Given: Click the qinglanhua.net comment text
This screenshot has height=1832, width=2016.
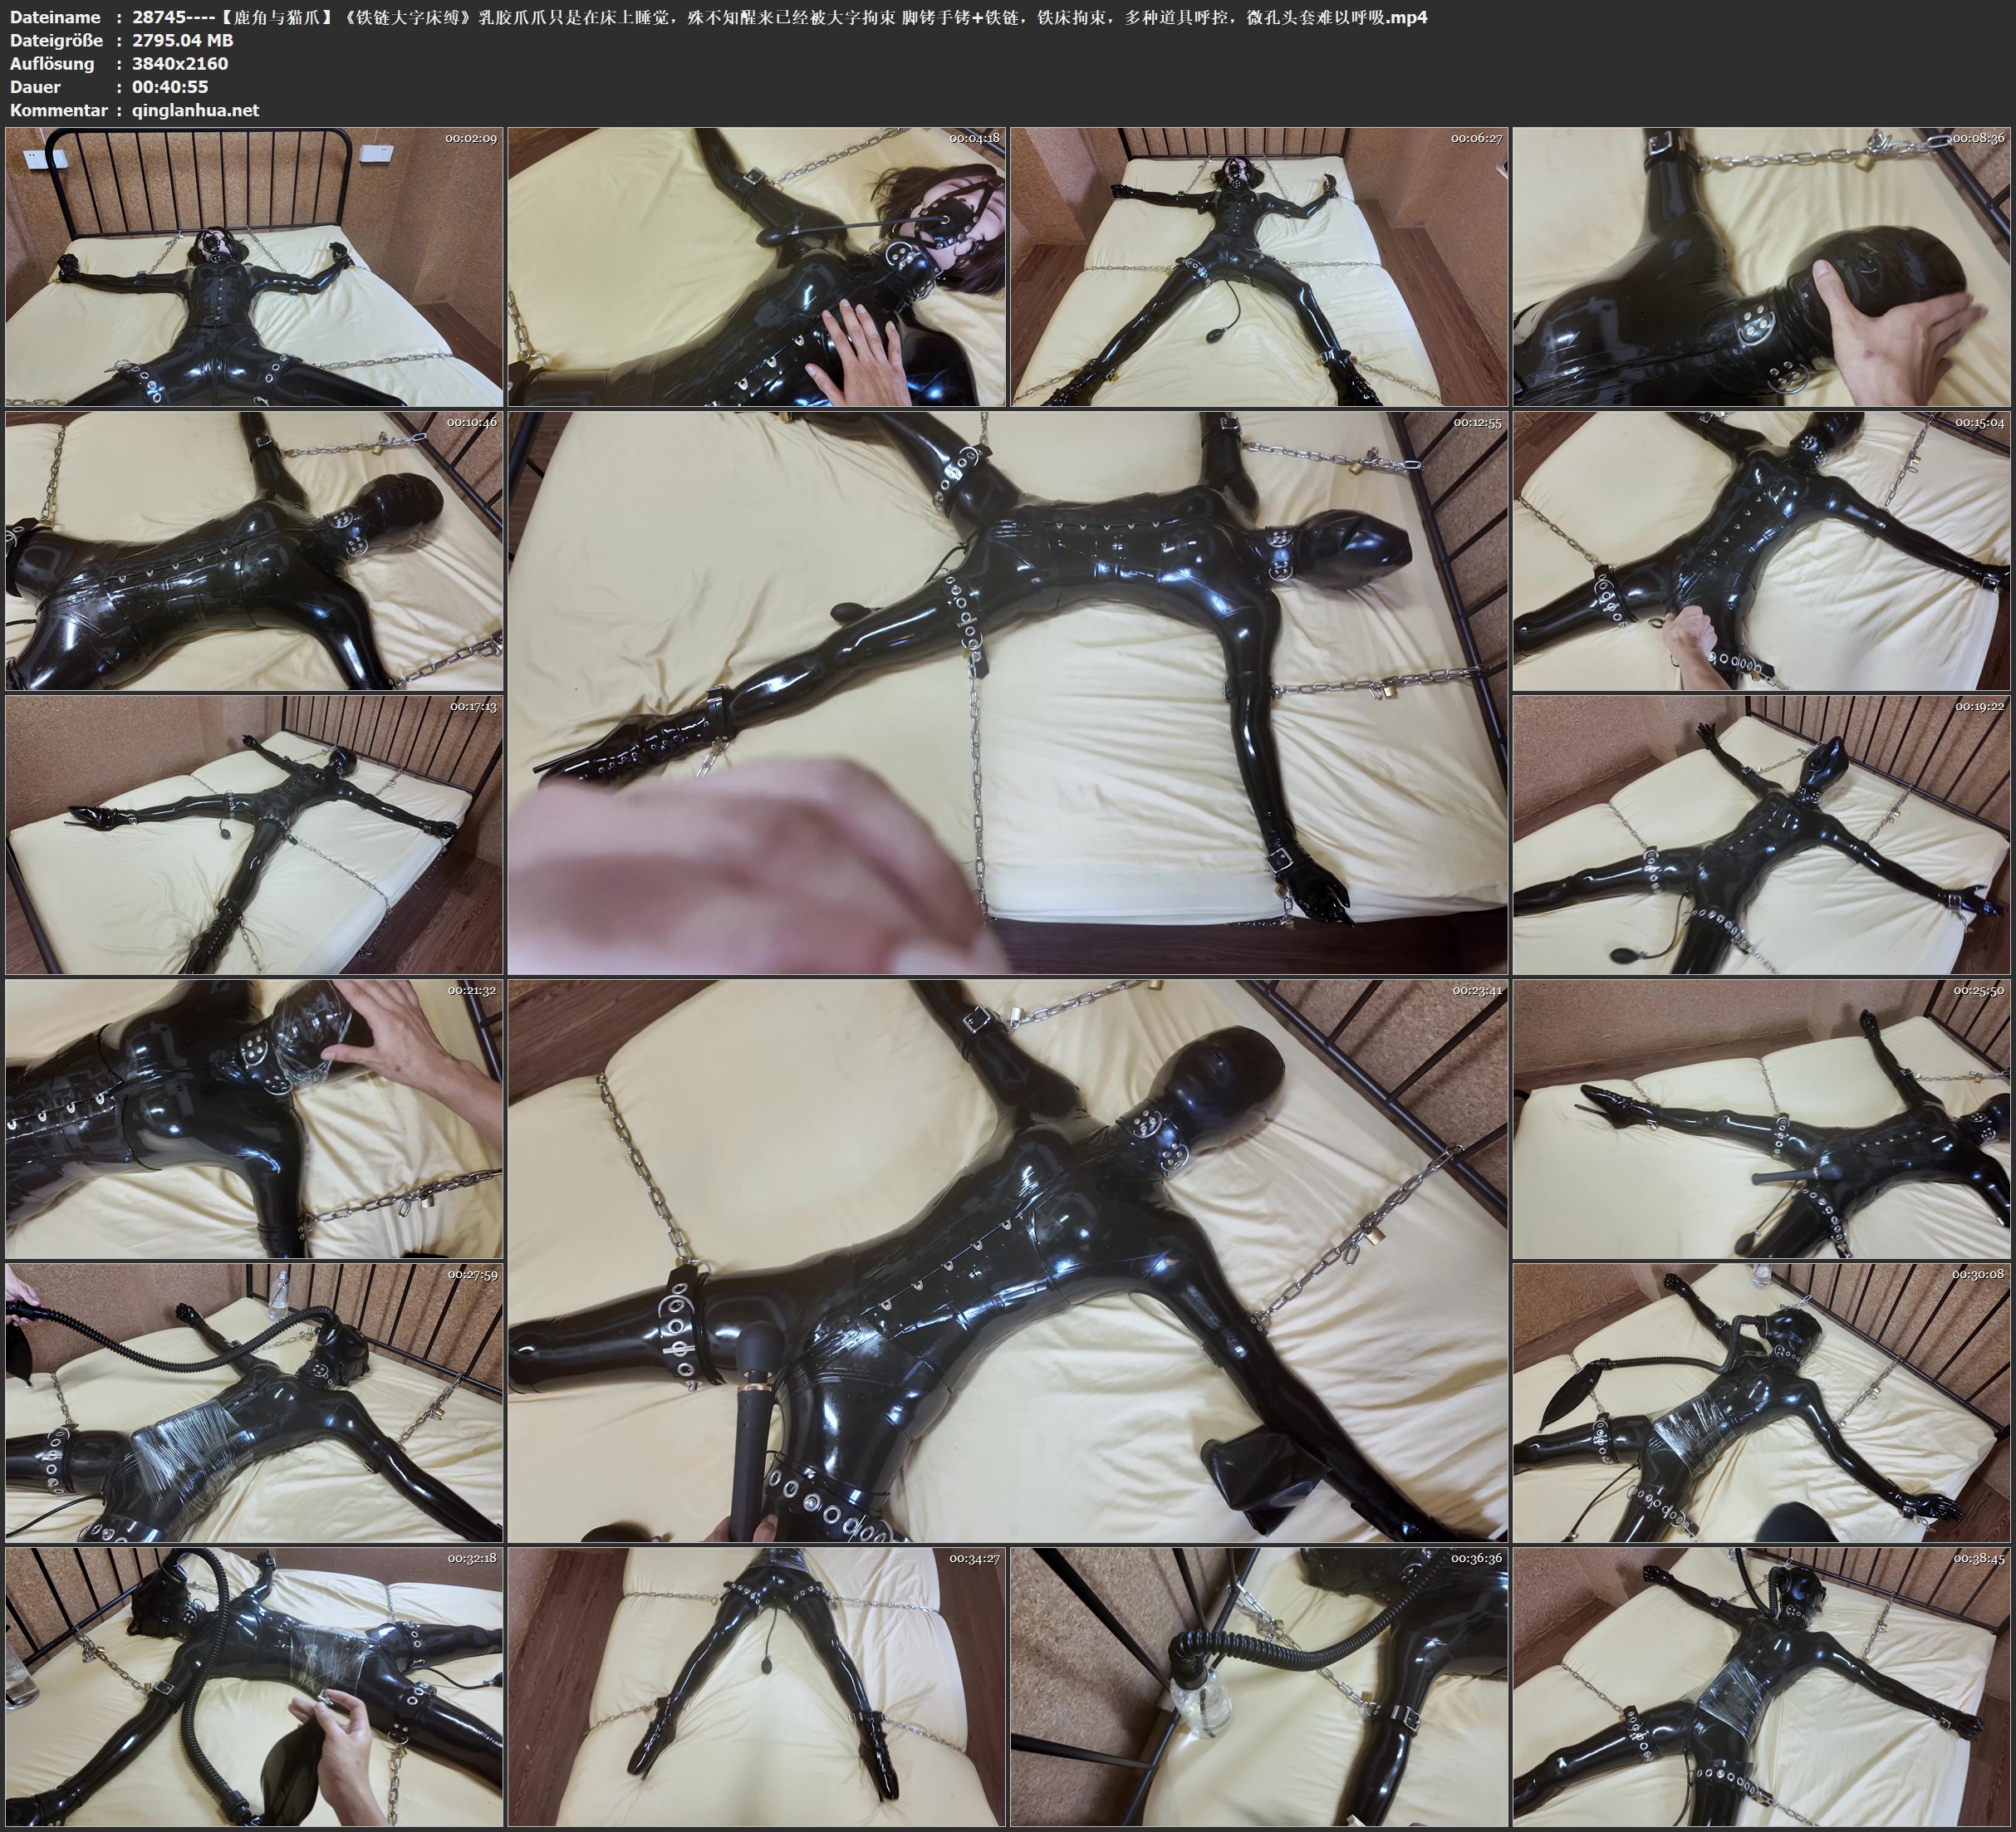Looking at the screenshot, I should pyautogui.click(x=195, y=110).
